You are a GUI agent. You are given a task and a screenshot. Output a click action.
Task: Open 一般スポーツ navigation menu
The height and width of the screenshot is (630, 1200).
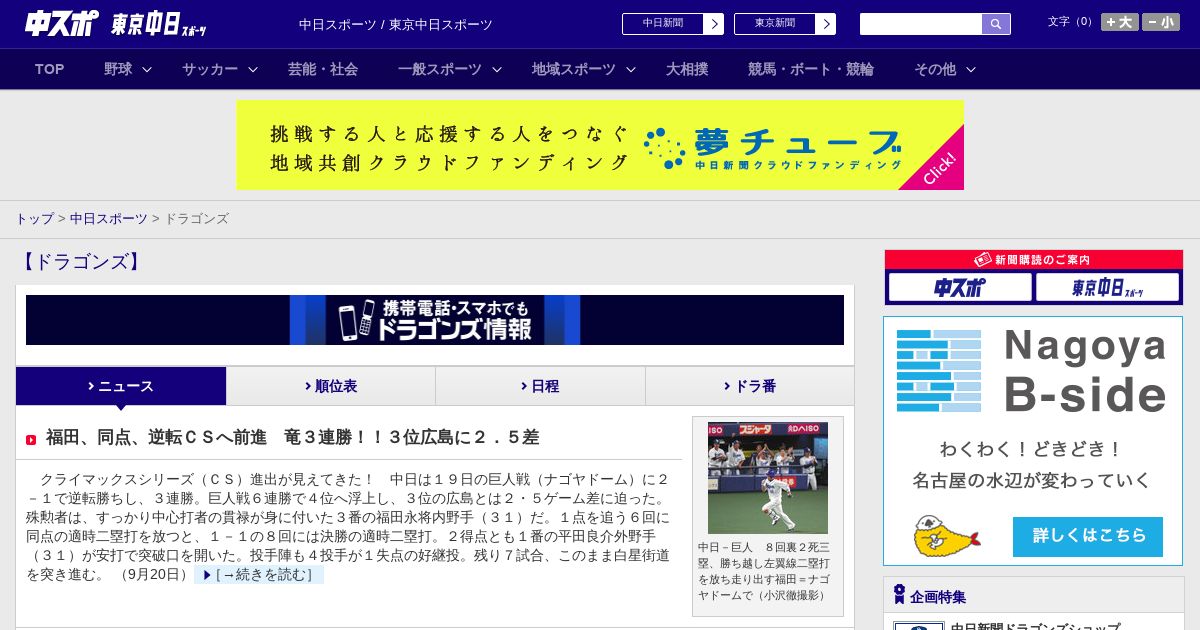click(x=440, y=69)
